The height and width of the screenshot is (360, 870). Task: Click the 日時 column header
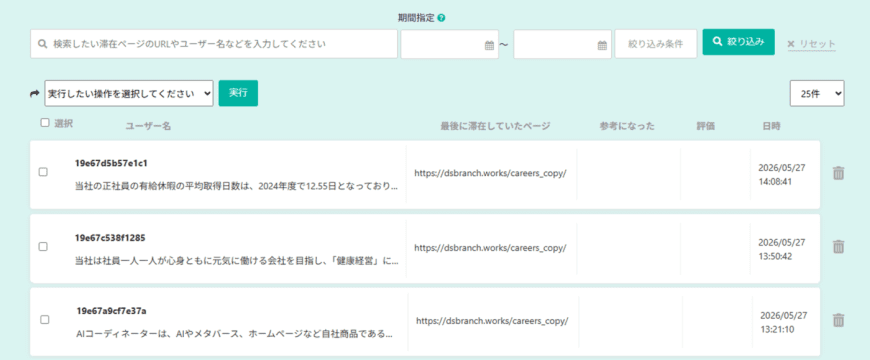771,126
